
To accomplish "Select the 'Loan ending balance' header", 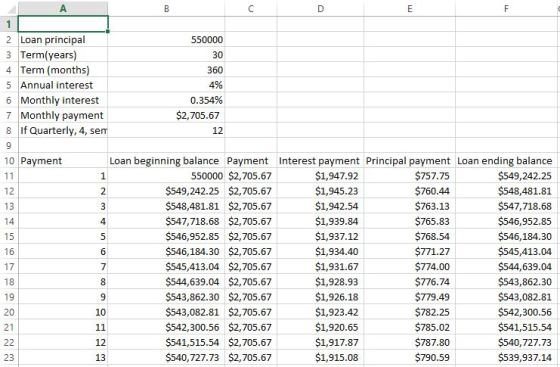I will pos(506,161).
